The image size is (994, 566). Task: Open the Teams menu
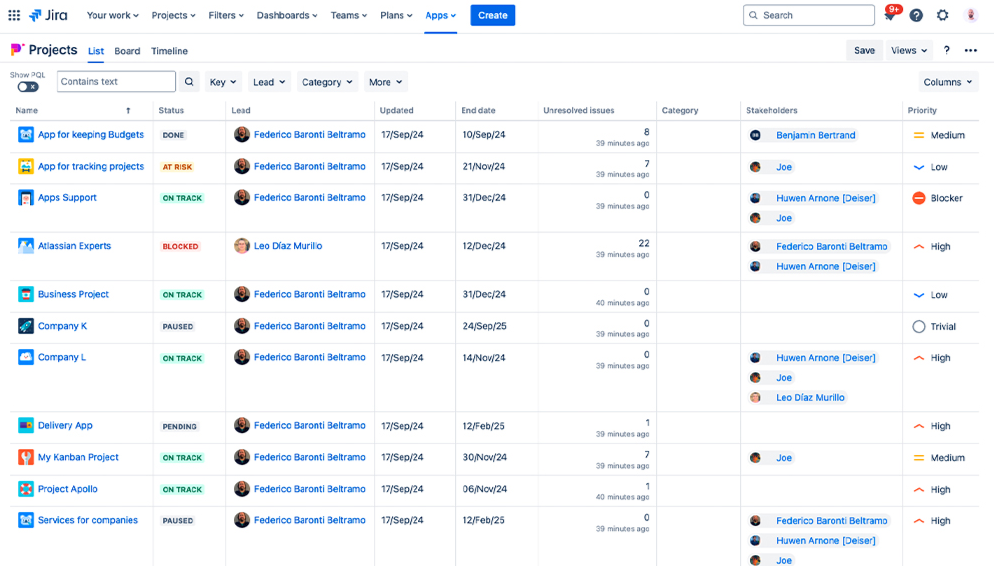tap(349, 15)
